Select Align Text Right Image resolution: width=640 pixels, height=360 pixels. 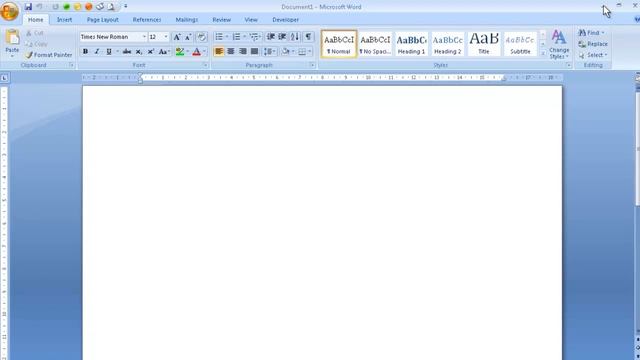coord(242,51)
